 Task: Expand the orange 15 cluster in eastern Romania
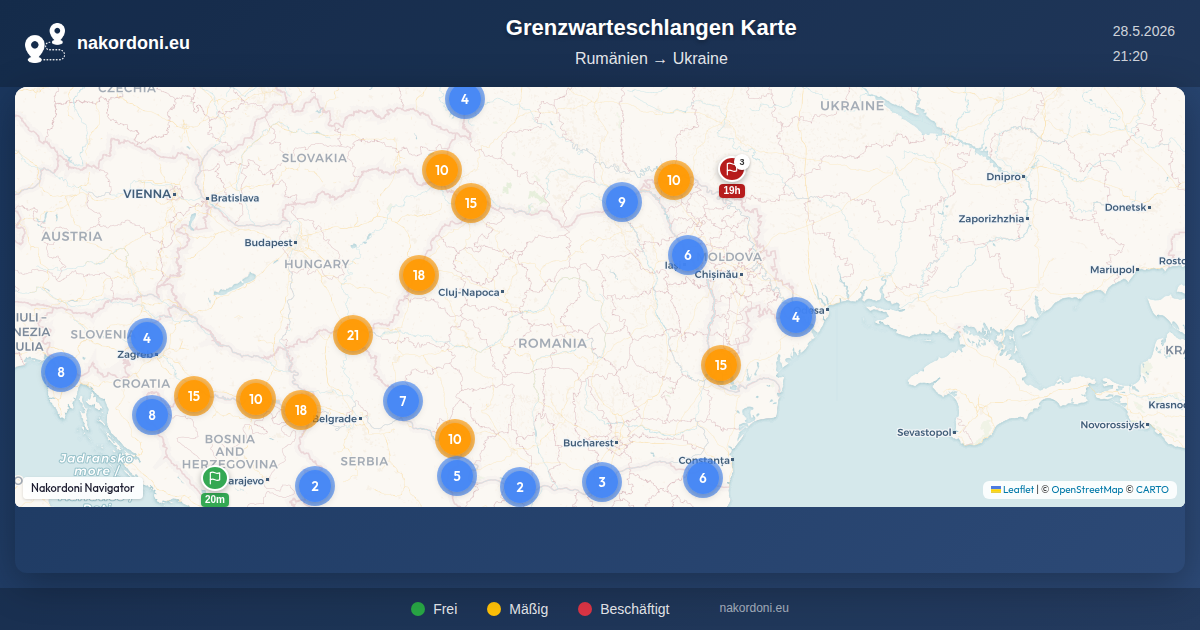[721, 365]
